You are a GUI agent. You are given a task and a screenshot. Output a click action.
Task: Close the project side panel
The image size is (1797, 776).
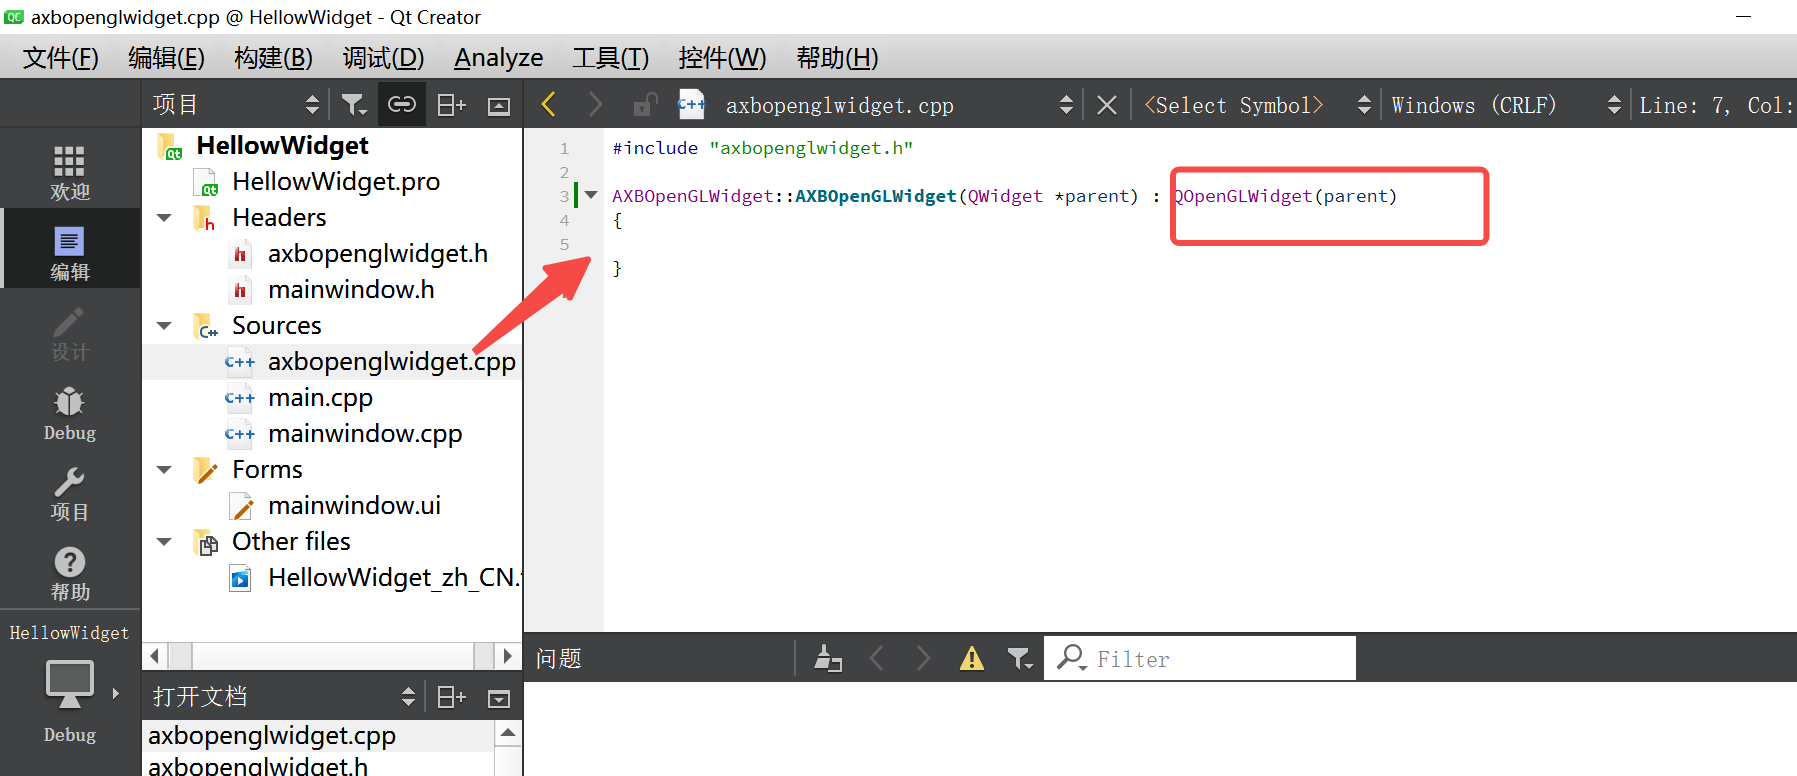[499, 105]
